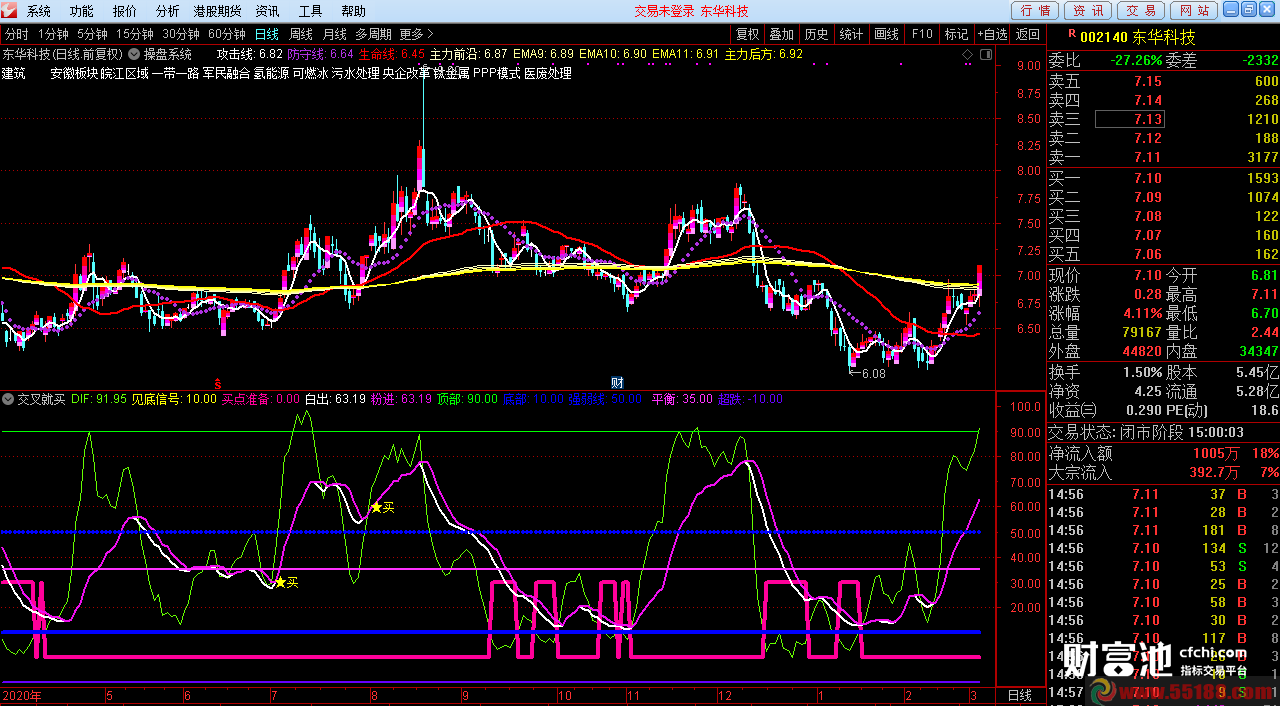Open the 报价 menu

click(125, 11)
